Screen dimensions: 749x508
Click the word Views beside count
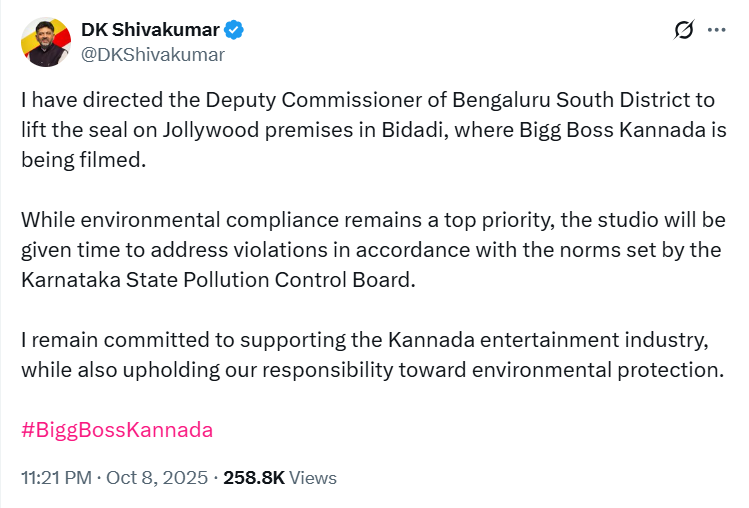click(x=313, y=478)
